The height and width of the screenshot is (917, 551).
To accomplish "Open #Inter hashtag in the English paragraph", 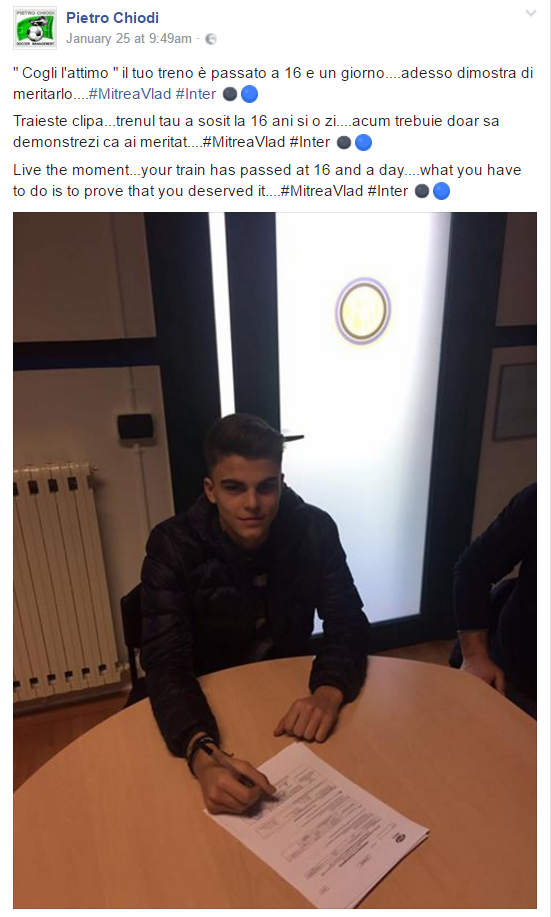I will [x=388, y=191].
